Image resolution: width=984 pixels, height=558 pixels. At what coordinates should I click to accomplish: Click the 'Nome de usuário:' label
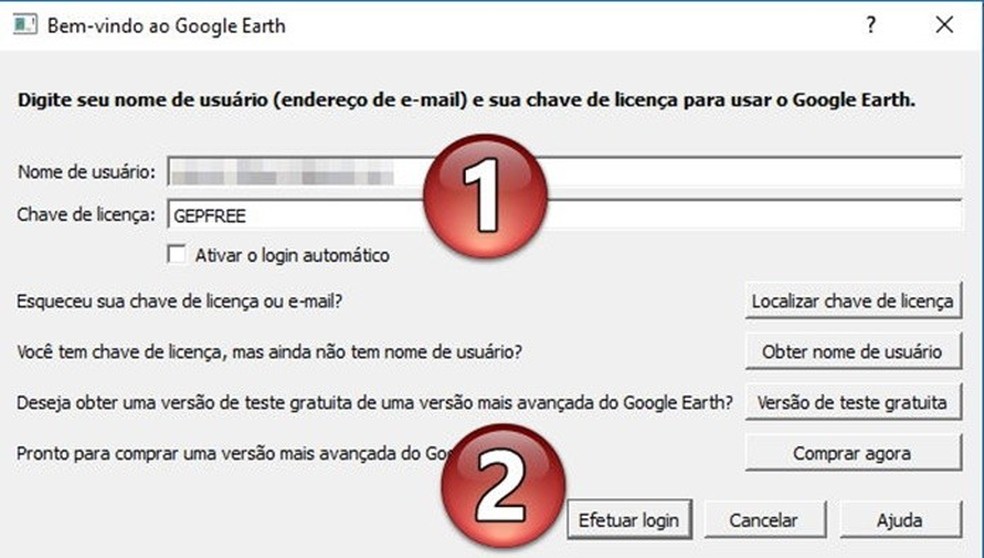87,172
